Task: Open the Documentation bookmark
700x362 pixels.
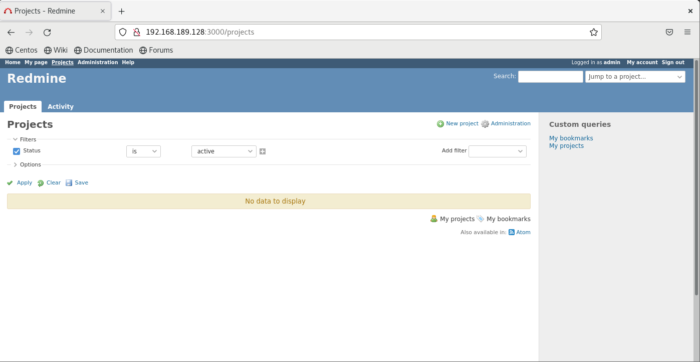Action: pyautogui.click(x=104, y=50)
